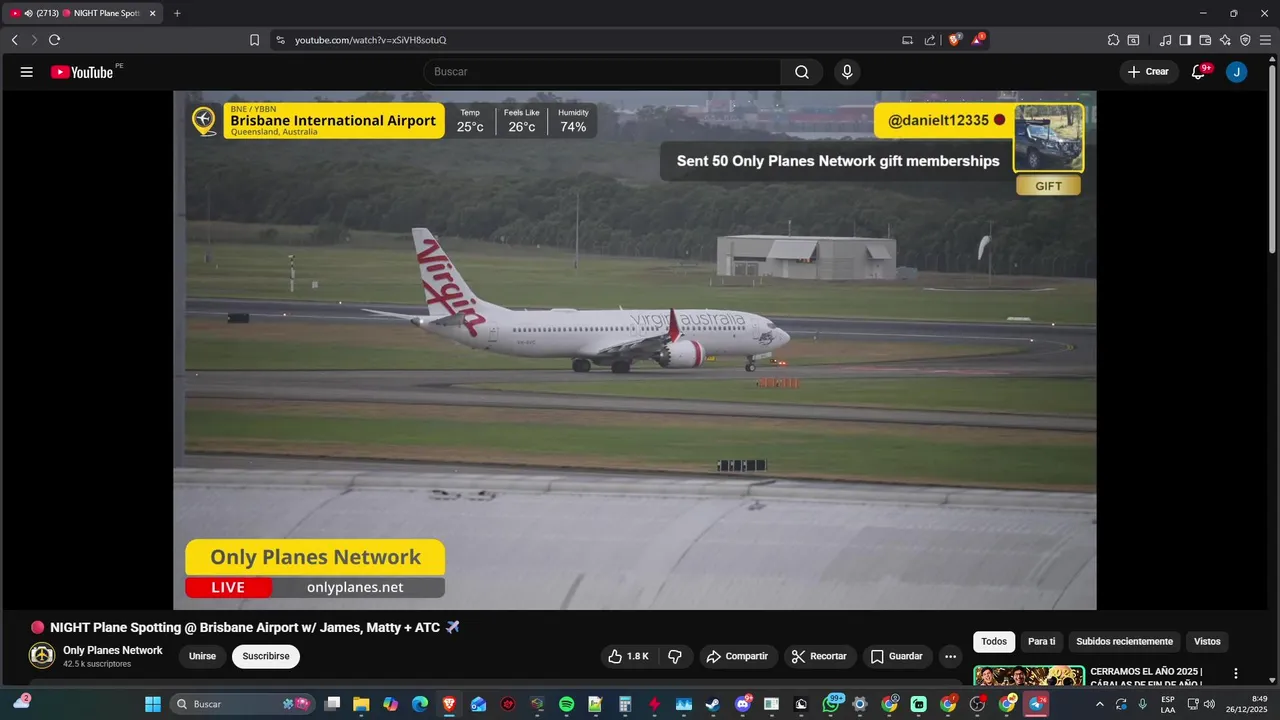Open YouTube notifications bell
The height and width of the screenshot is (720, 1280).
1199,72
